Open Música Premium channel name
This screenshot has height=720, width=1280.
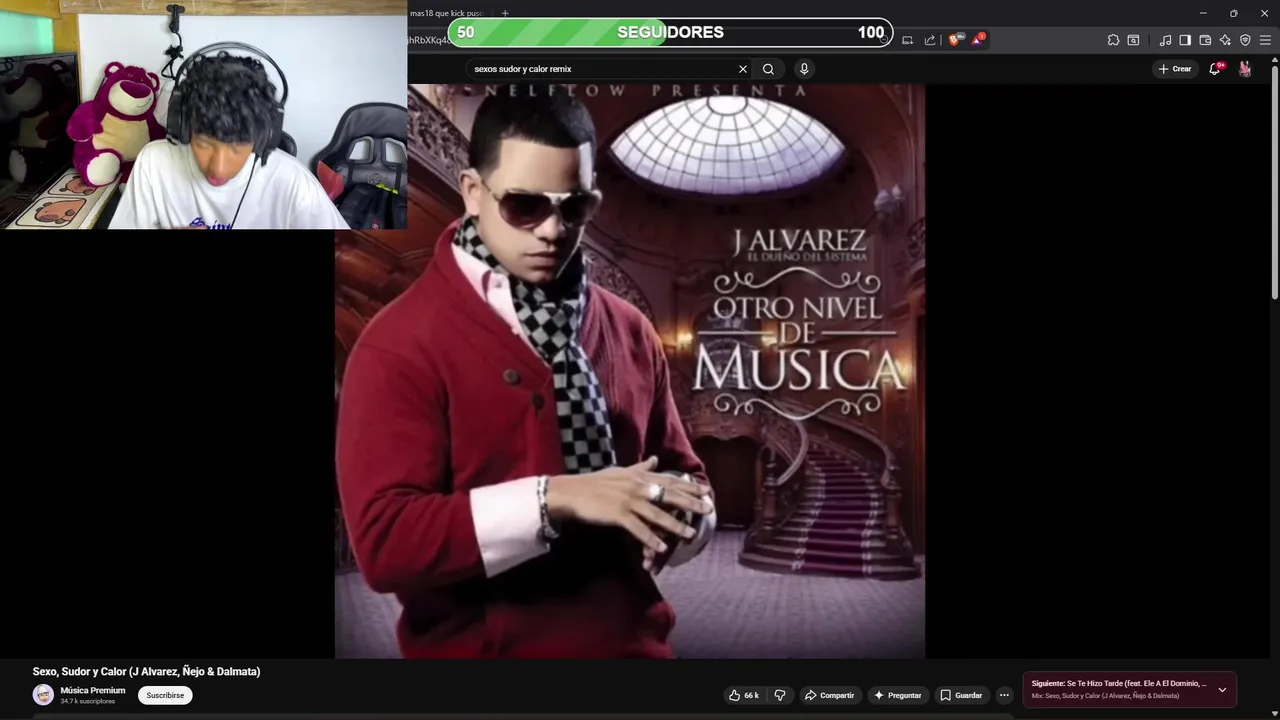coord(93,690)
